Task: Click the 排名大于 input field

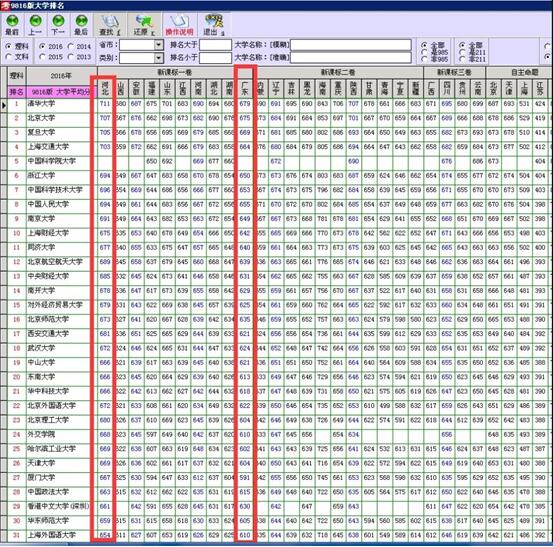Action: [x=215, y=45]
